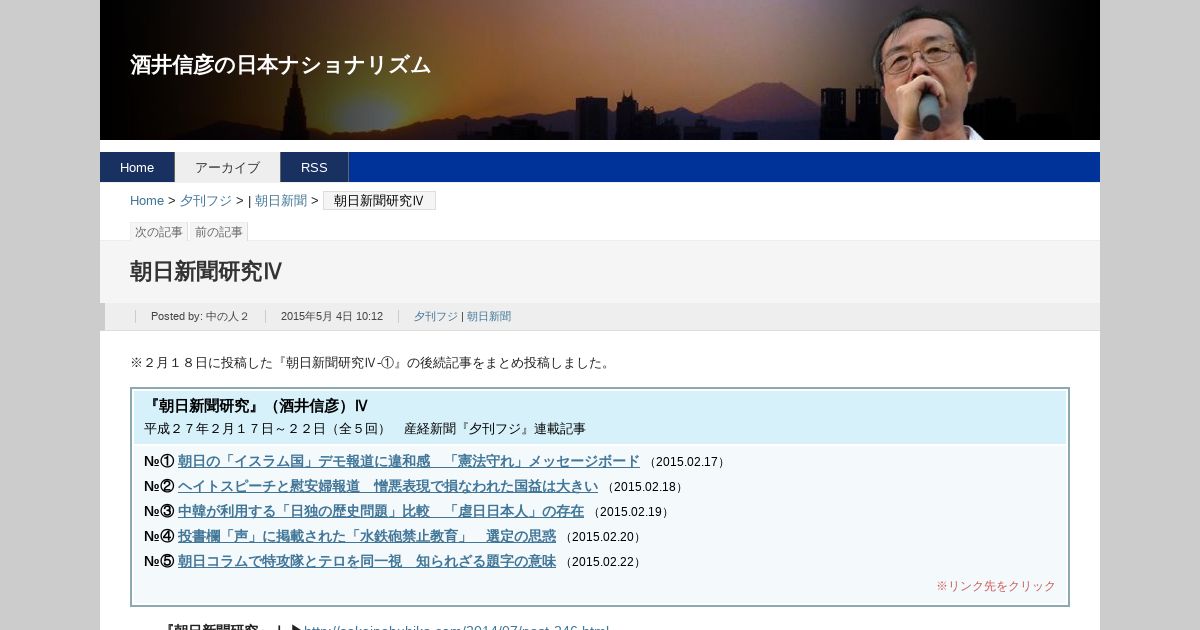
Task: Open article №① 朝日の「イスラム国」デモ報道に違和感
Action: pyautogui.click(x=408, y=461)
